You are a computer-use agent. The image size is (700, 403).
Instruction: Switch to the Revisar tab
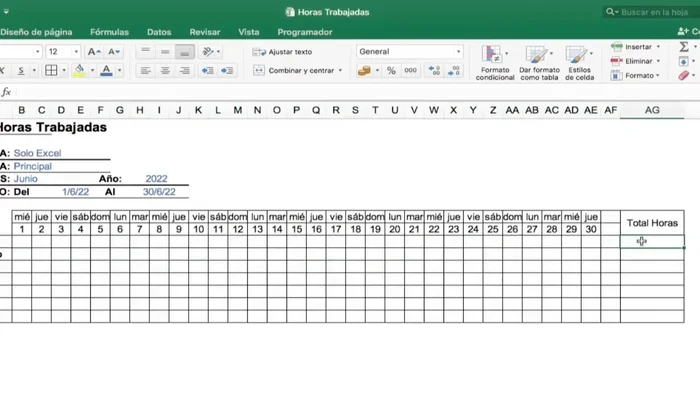[205, 32]
